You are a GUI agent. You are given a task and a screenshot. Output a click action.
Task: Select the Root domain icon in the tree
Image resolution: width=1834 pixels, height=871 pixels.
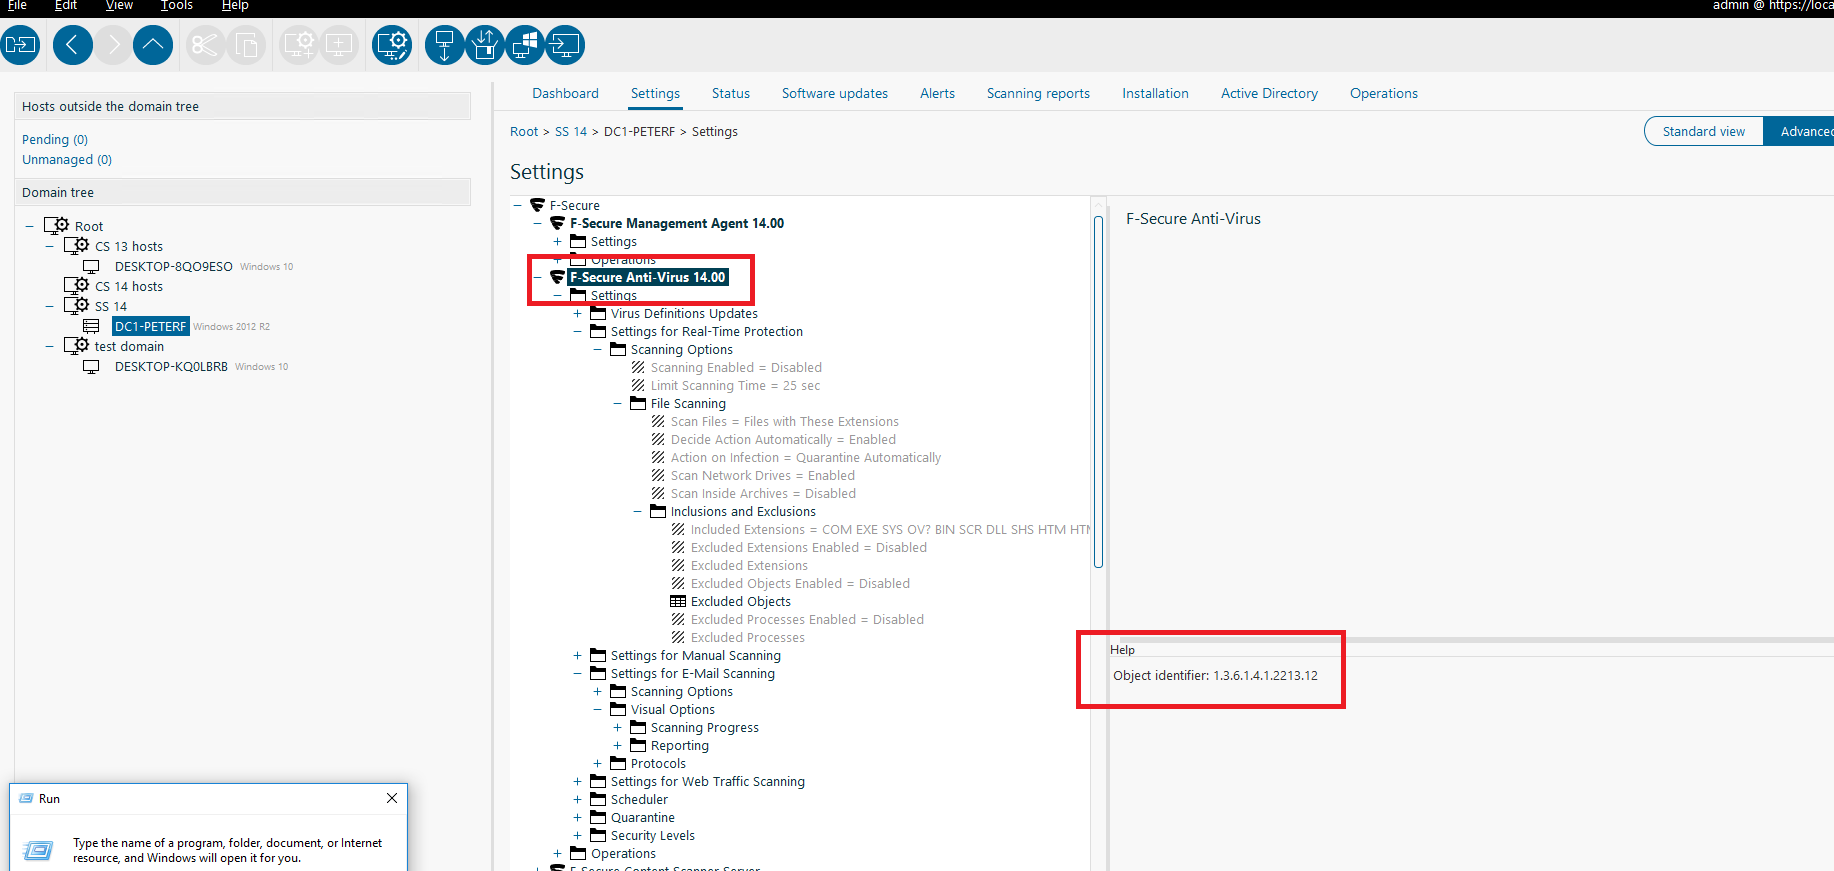tap(56, 226)
